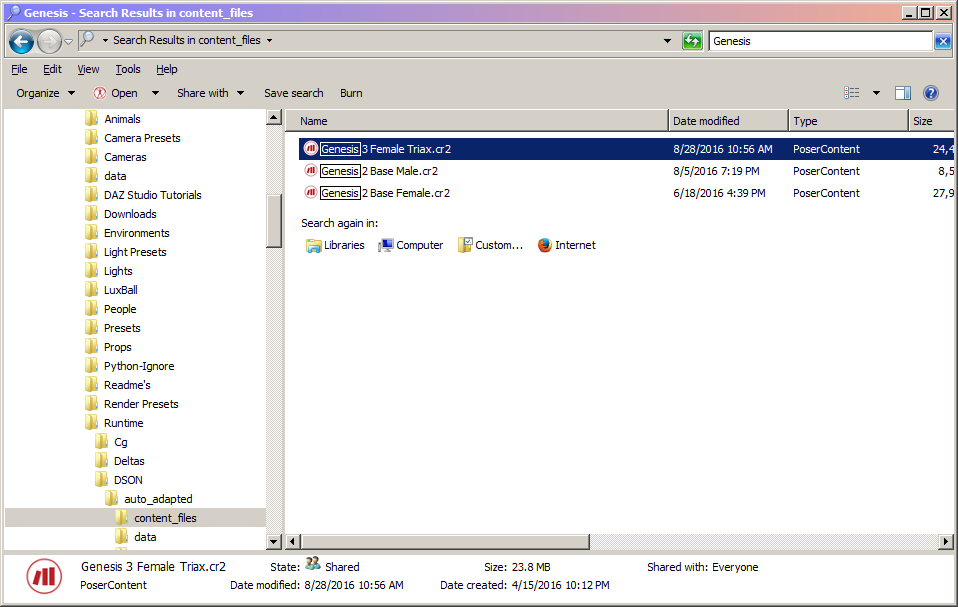958x607 pixels.
Task: Search again in Custom location
Action: 491,245
